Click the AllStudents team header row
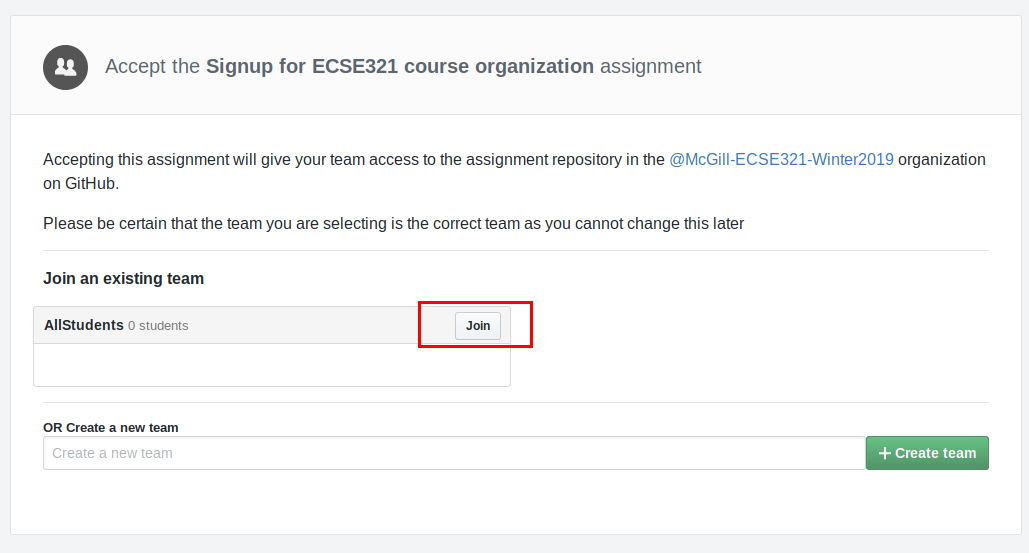 point(272,325)
